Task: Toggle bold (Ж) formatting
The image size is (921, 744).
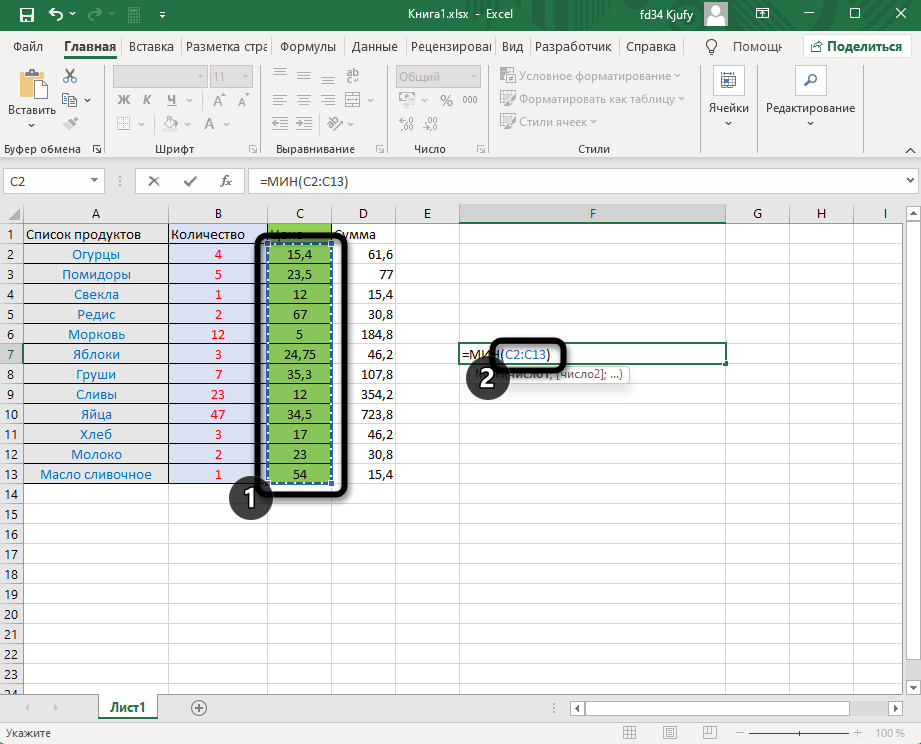Action: click(x=124, y=99)
